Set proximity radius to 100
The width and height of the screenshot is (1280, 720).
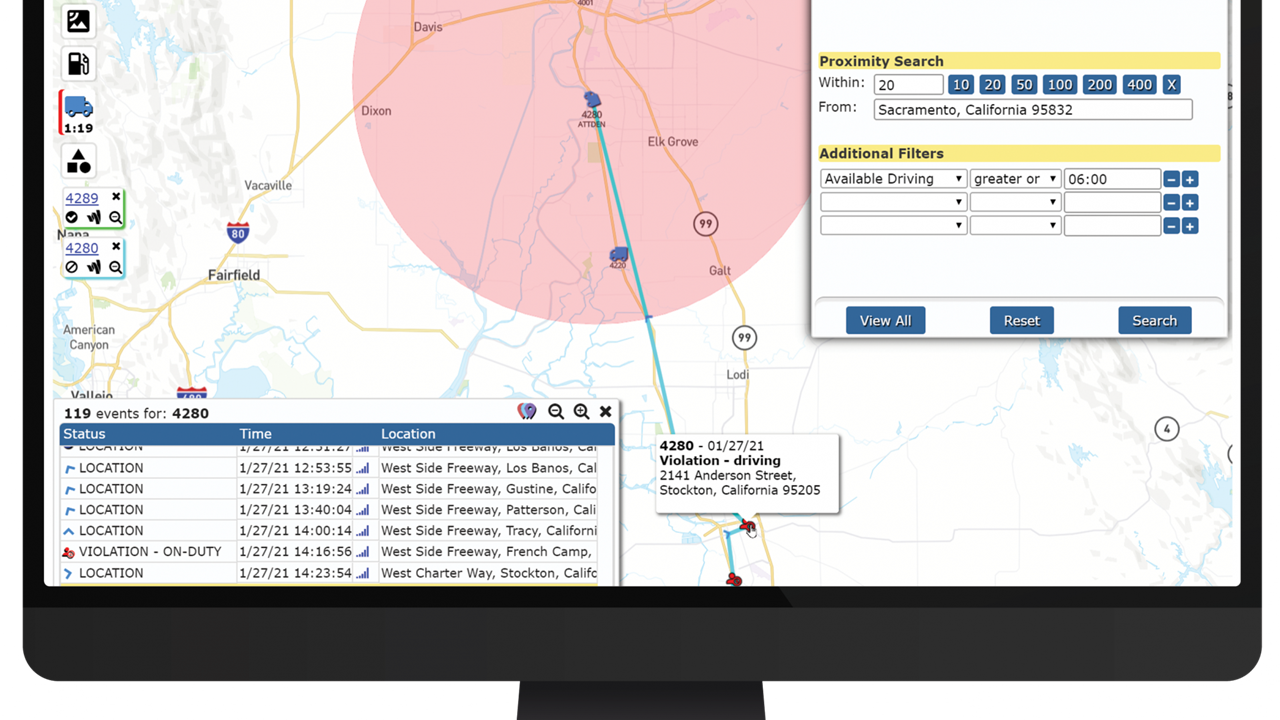(1060, 85)
